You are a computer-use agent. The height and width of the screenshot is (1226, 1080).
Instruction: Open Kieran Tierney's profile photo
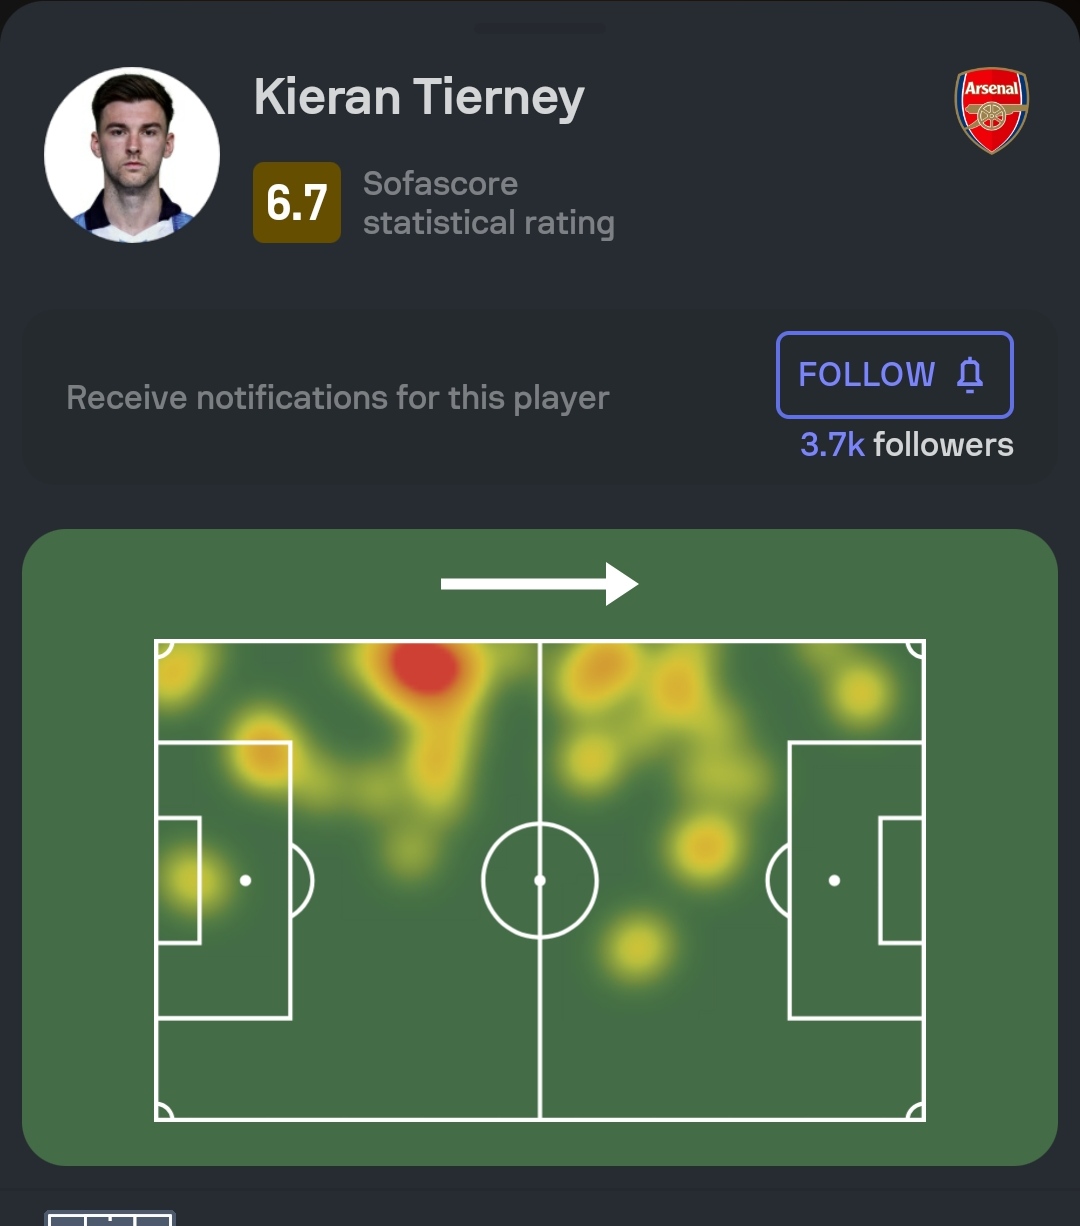[x=132, y=155]
